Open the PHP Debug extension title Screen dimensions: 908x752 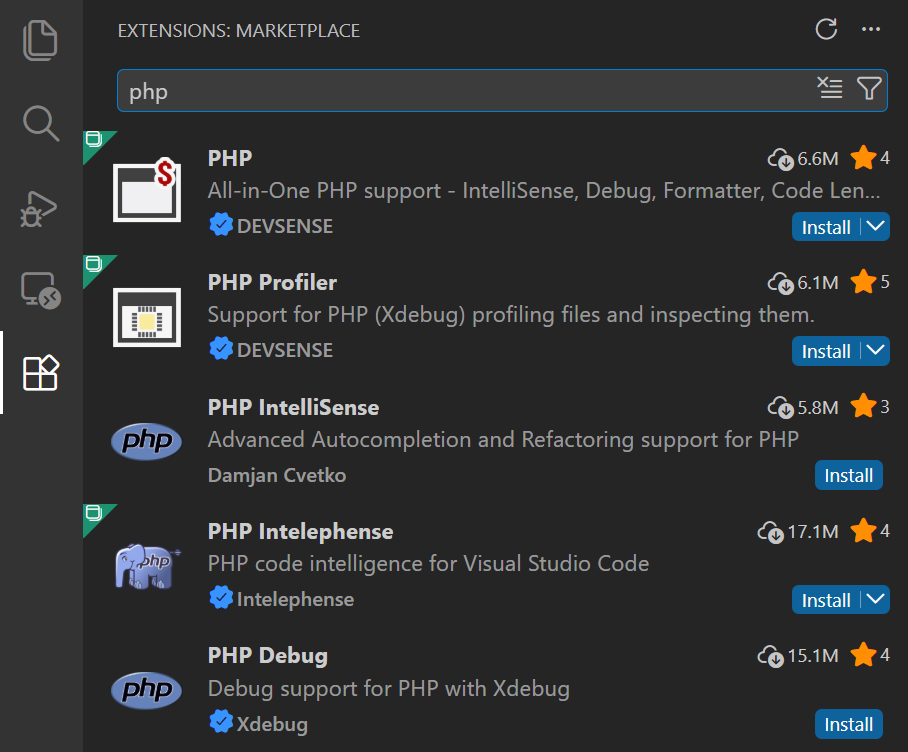[x=268, y=656]
